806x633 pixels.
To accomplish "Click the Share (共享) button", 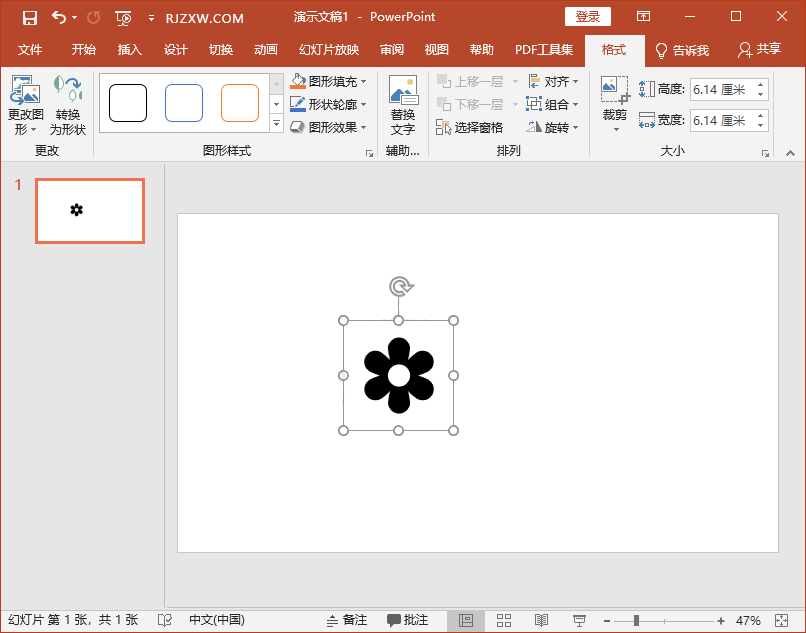I will point(759,50).
